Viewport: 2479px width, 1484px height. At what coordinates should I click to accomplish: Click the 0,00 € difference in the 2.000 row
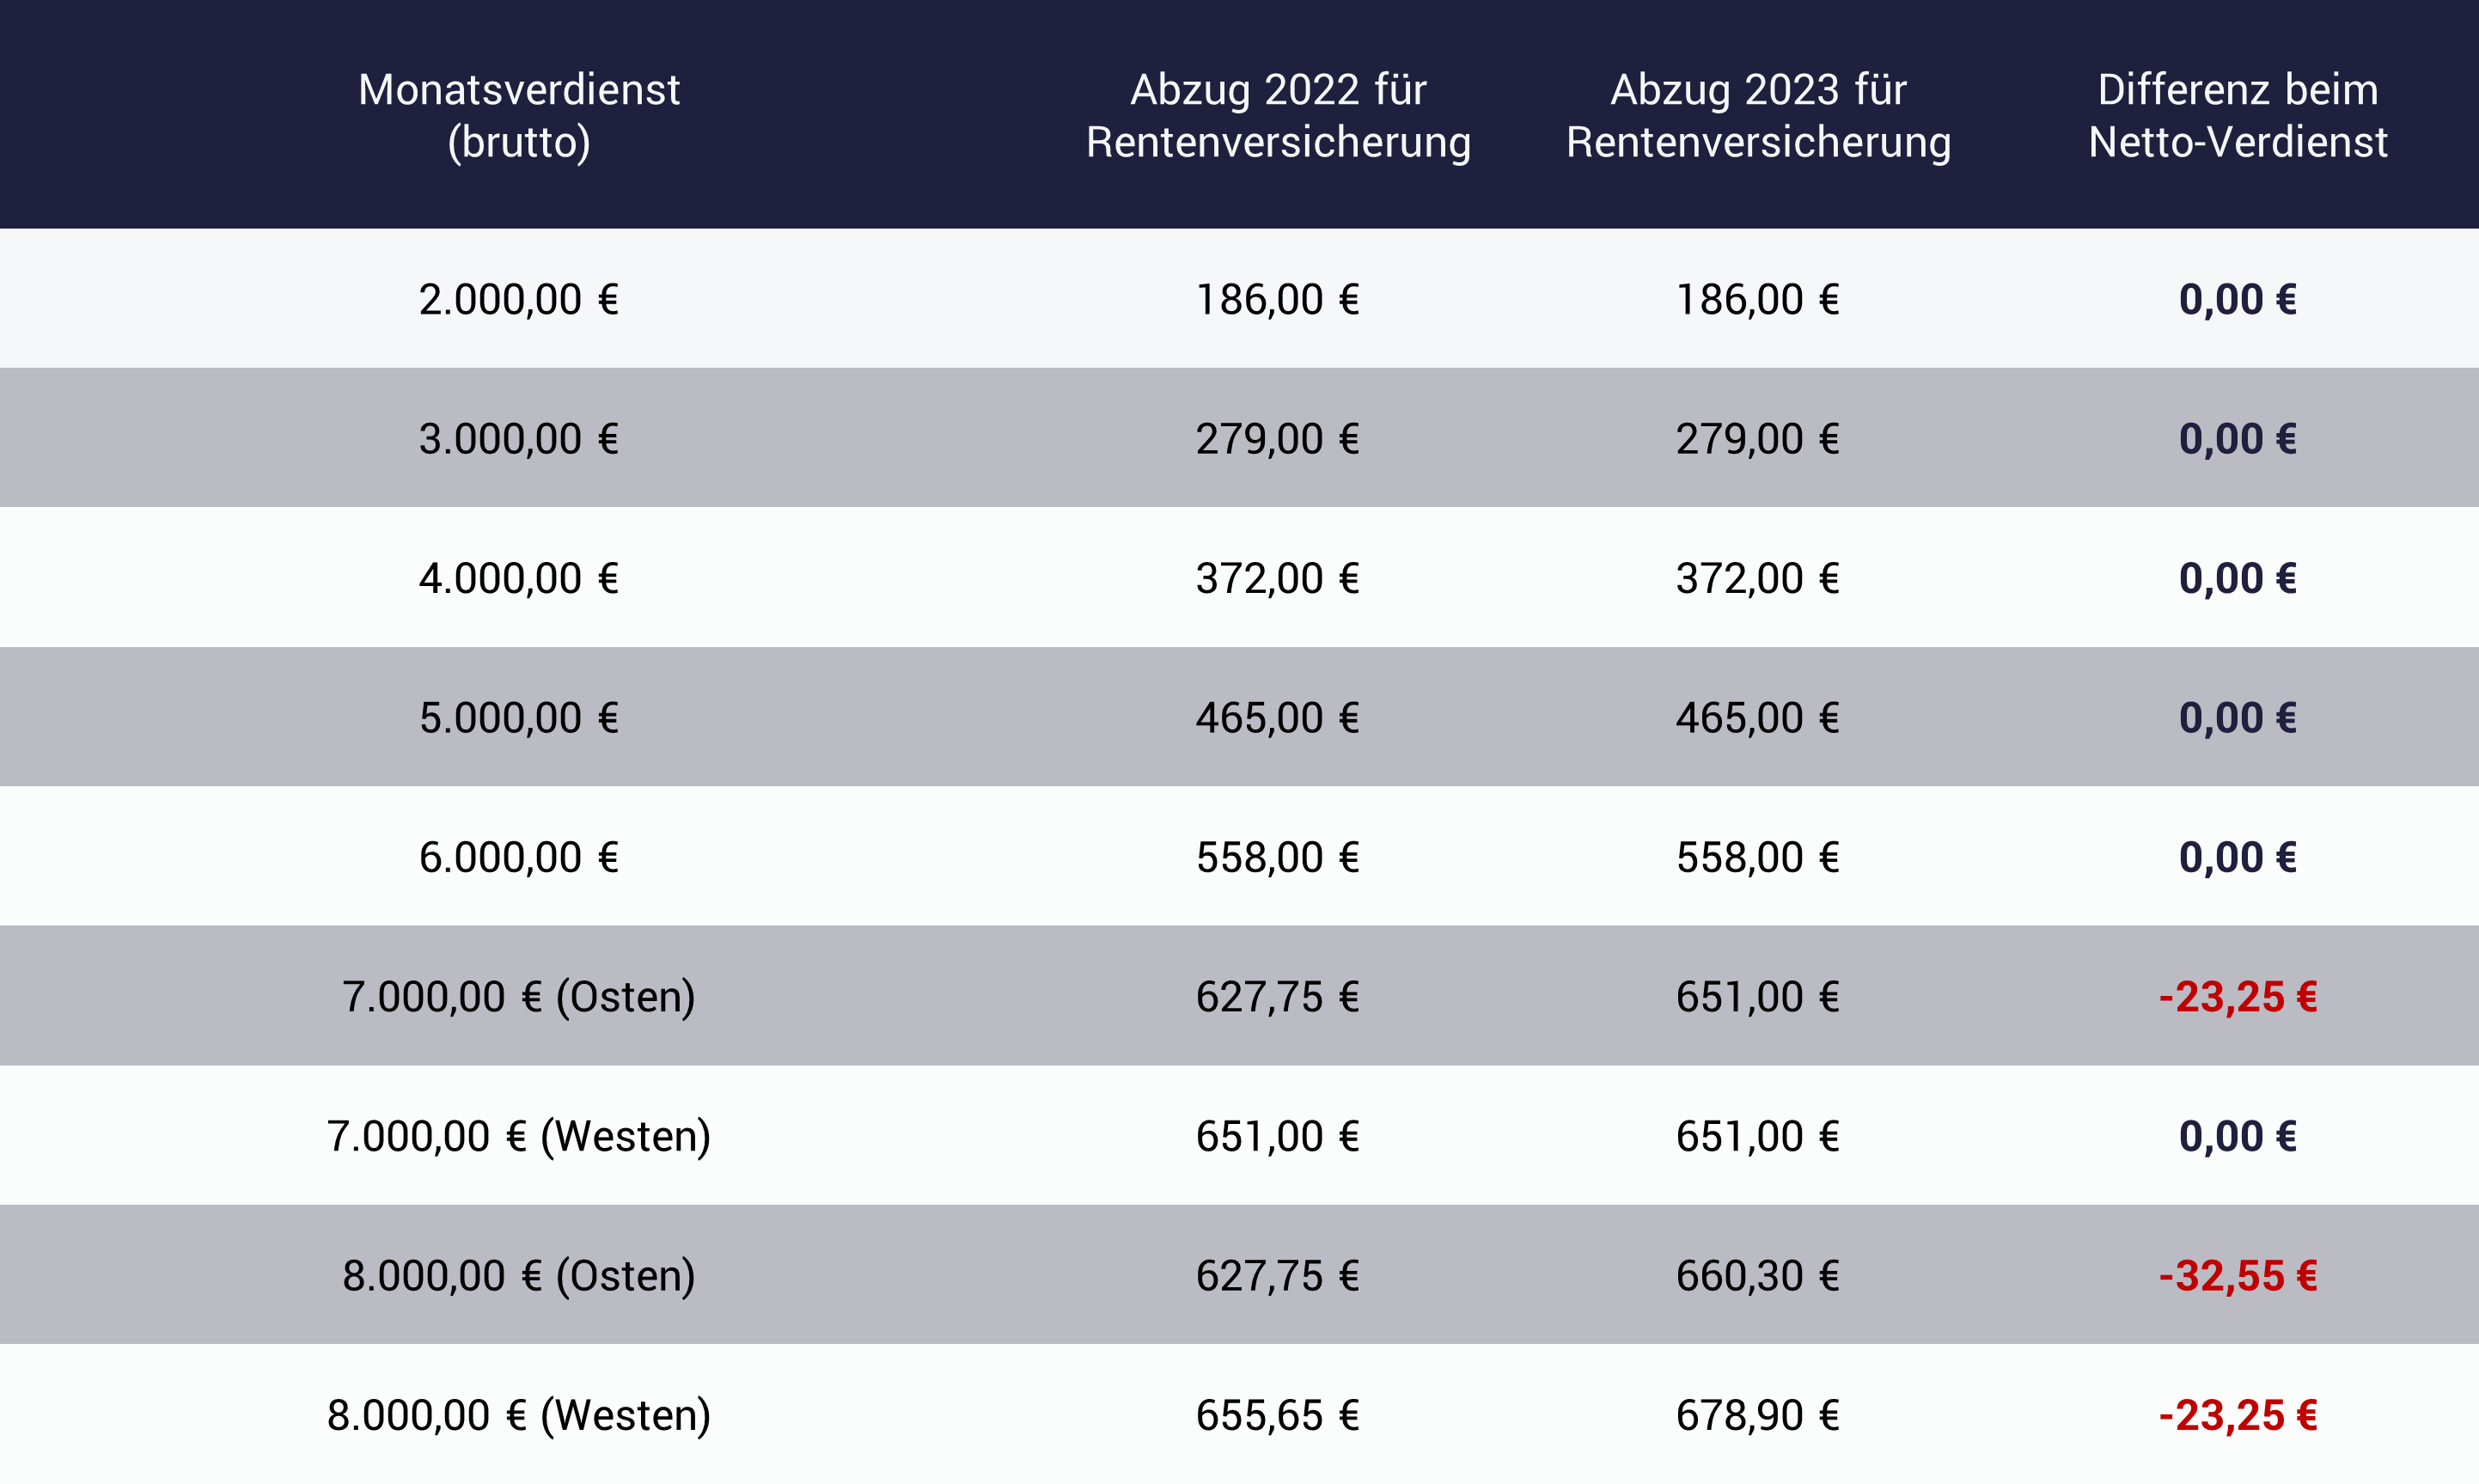coord(2237,299)
